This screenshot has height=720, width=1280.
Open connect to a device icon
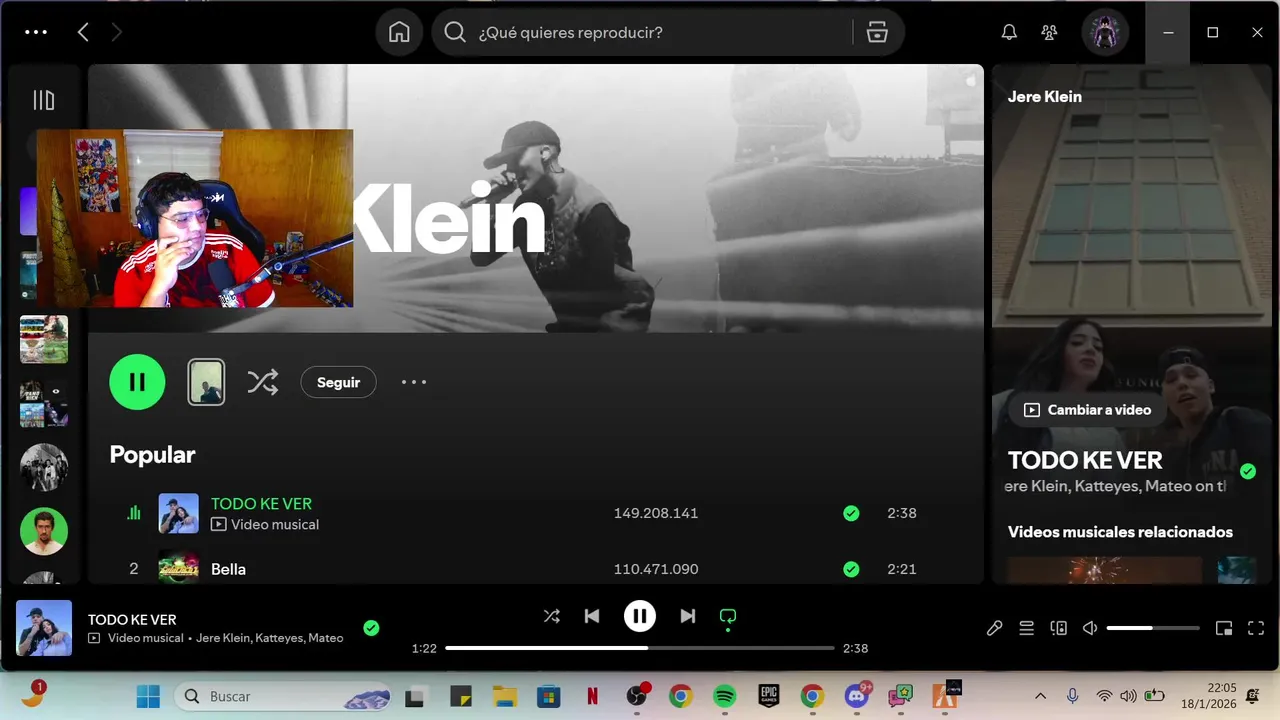(x=1059, y=628)
